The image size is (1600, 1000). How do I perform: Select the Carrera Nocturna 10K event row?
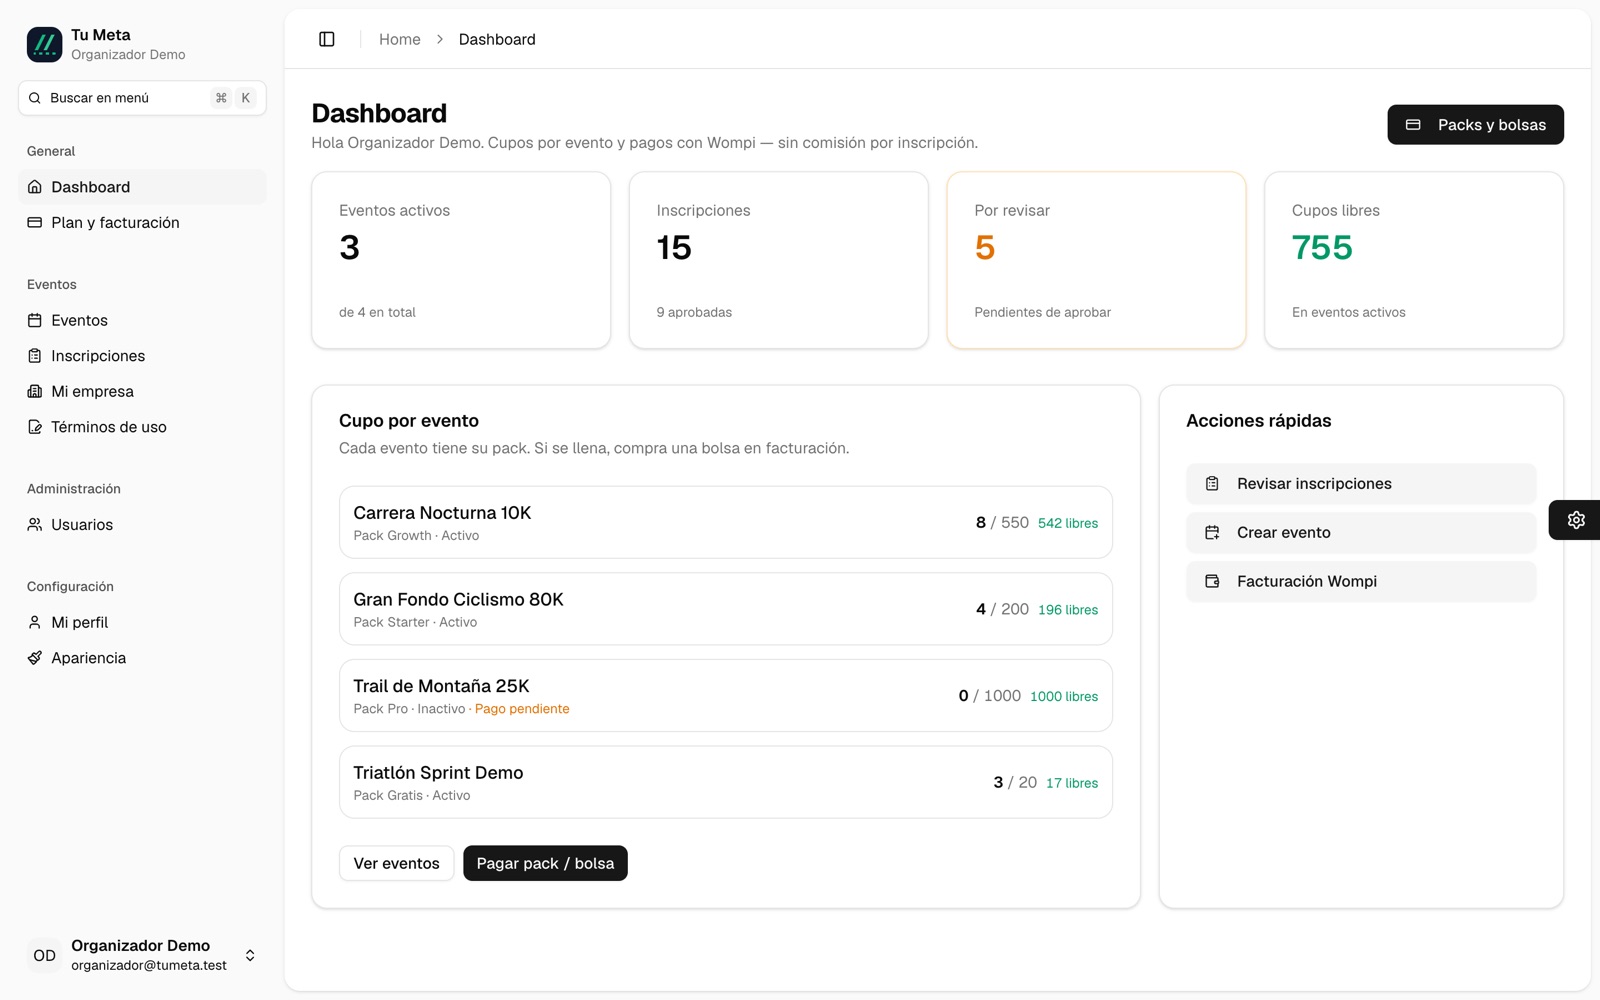pos(726,522)
